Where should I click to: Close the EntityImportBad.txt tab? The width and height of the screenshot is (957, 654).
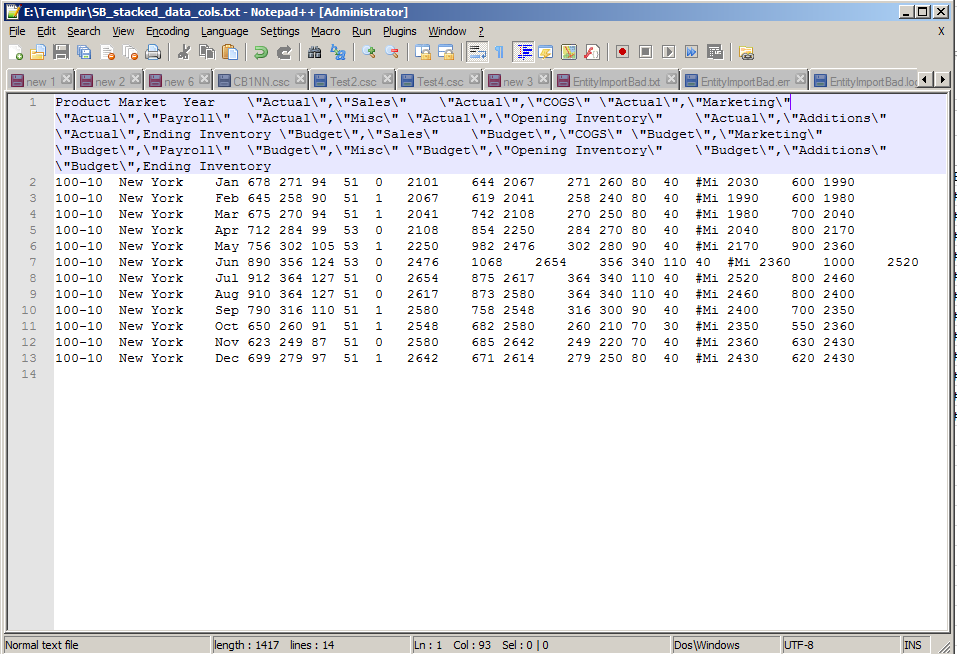[671, 79]
